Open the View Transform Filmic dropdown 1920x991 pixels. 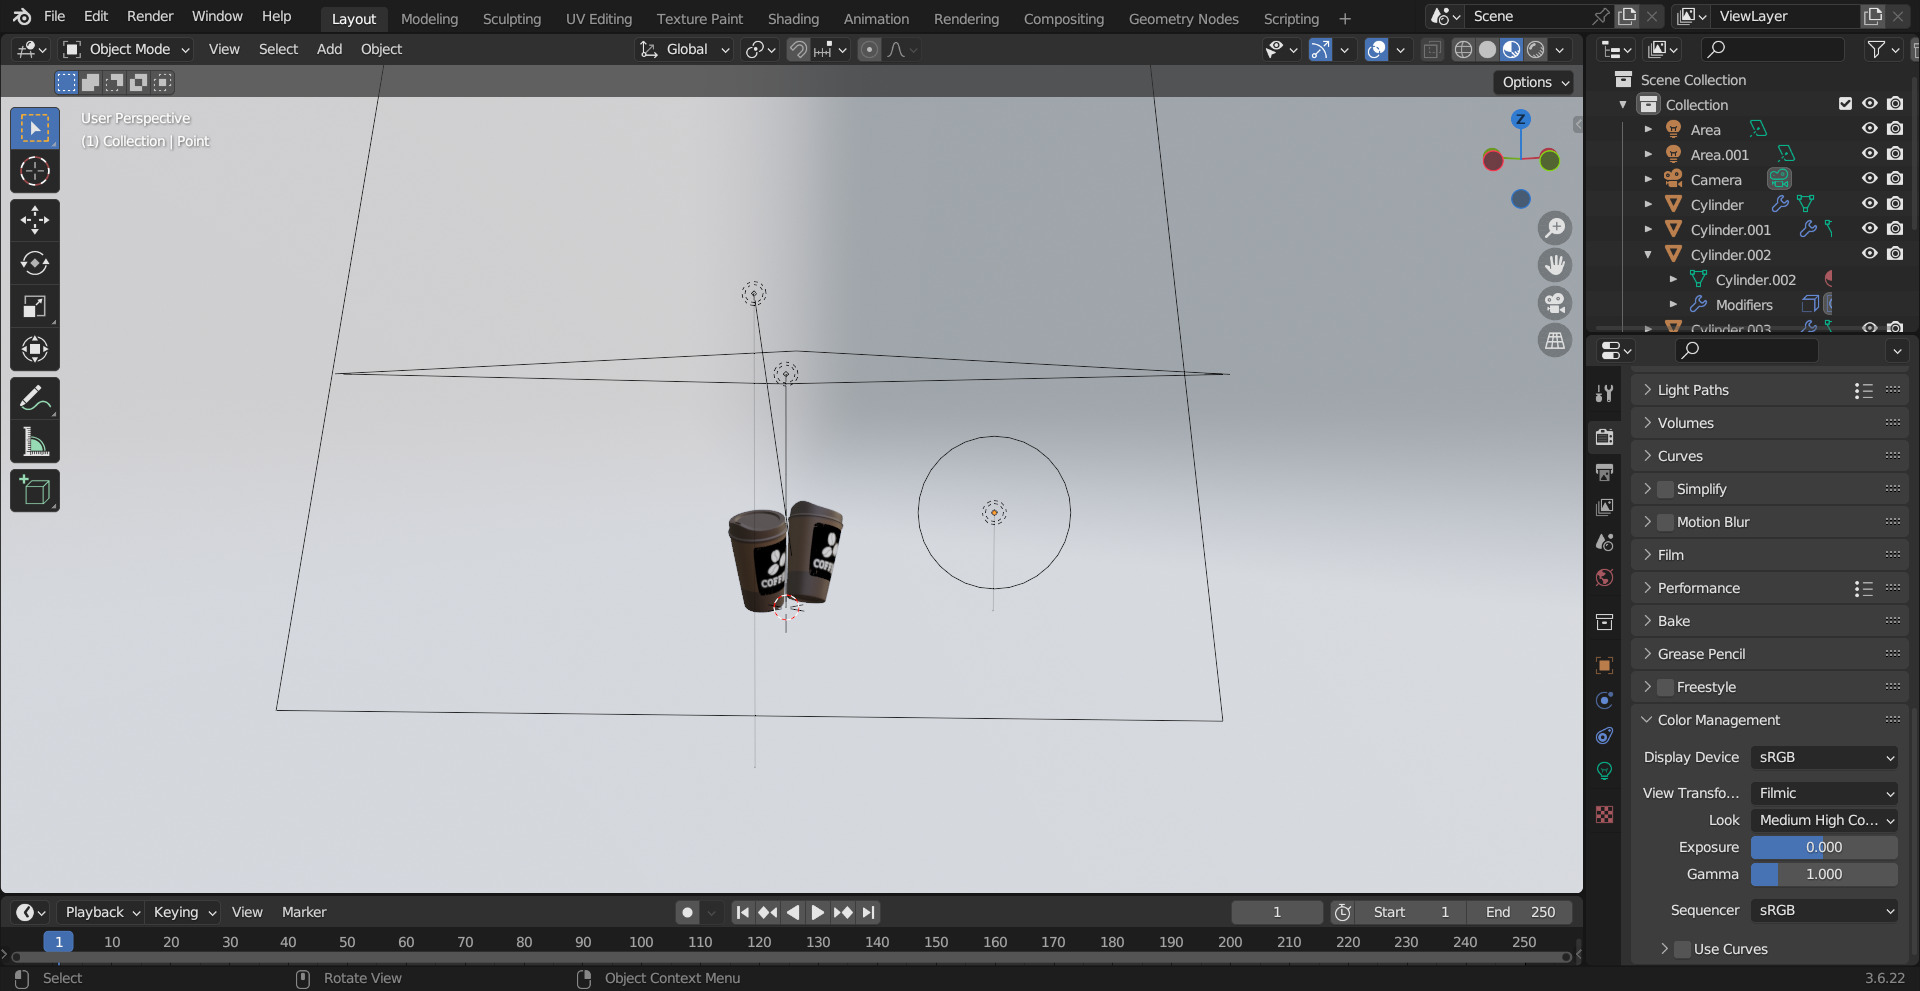coord(1825,793)
